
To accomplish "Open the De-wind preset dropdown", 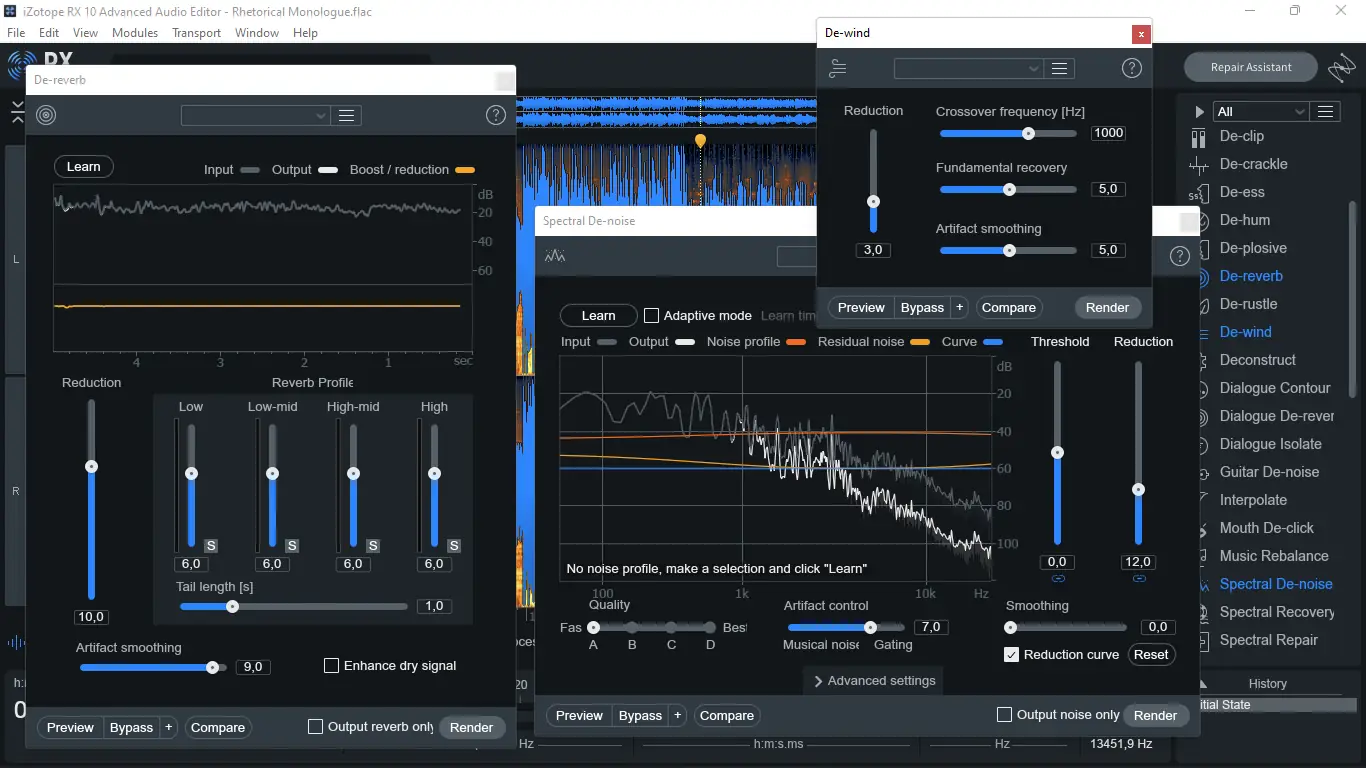I will click(969, 68).
